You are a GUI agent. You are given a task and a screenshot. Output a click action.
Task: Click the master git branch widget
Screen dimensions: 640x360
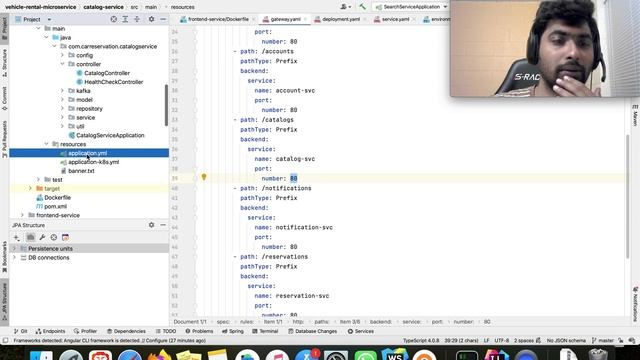[603, 340]
